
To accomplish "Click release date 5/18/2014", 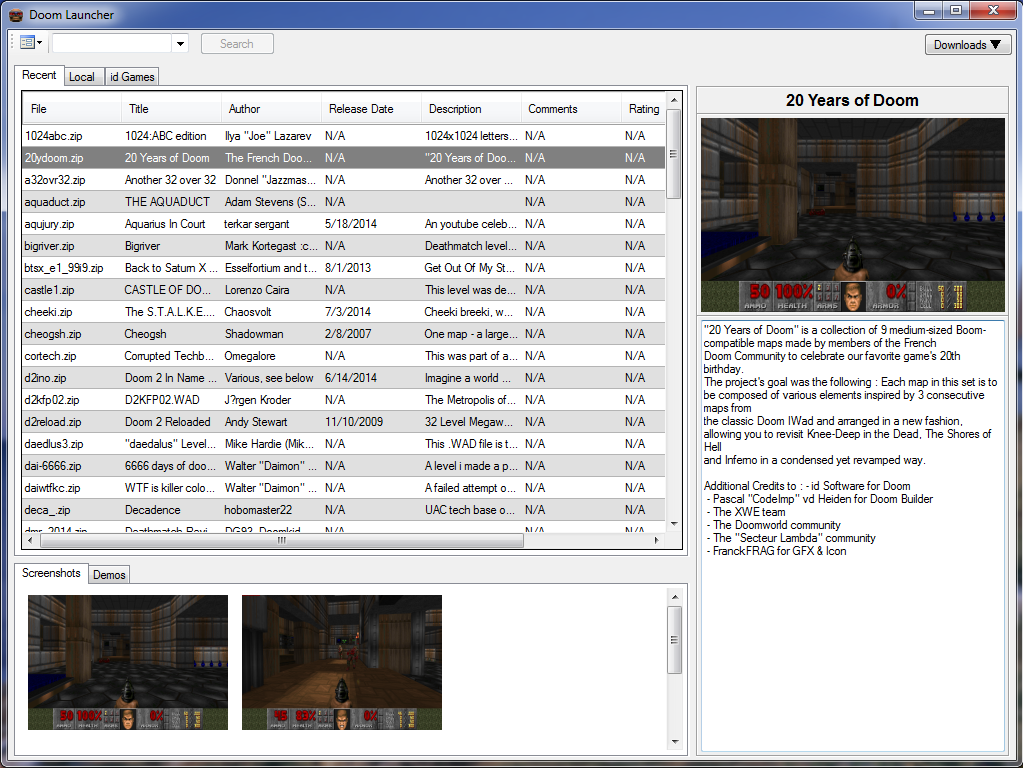I will (x=351, y=224).
